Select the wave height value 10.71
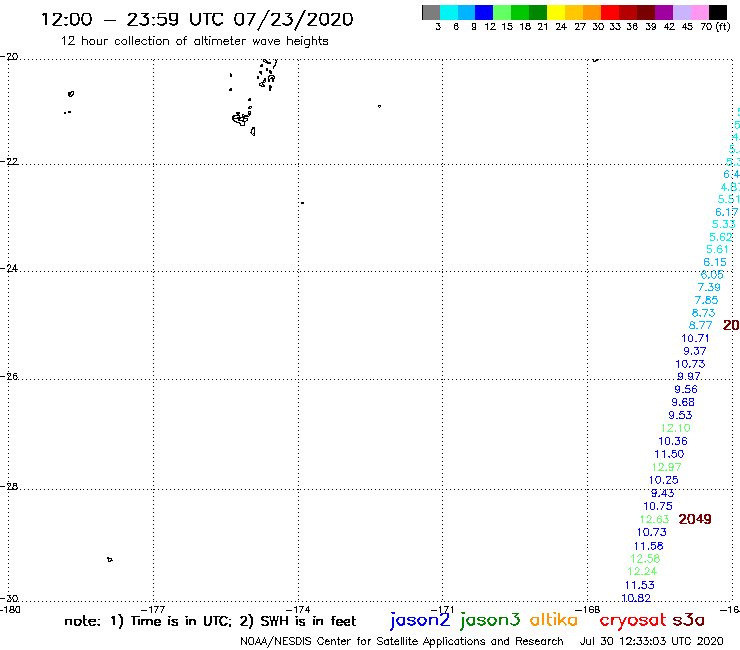This screenshot has height=650, width=740. [x=695, y=338]
